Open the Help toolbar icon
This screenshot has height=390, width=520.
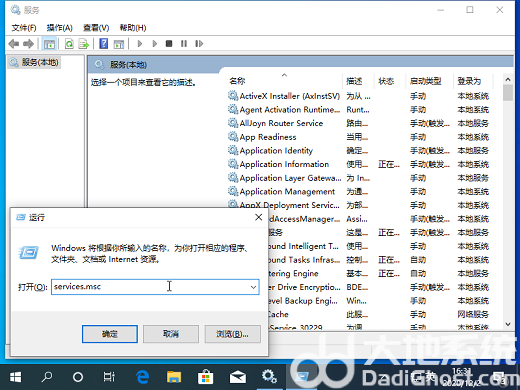[104, 44]
